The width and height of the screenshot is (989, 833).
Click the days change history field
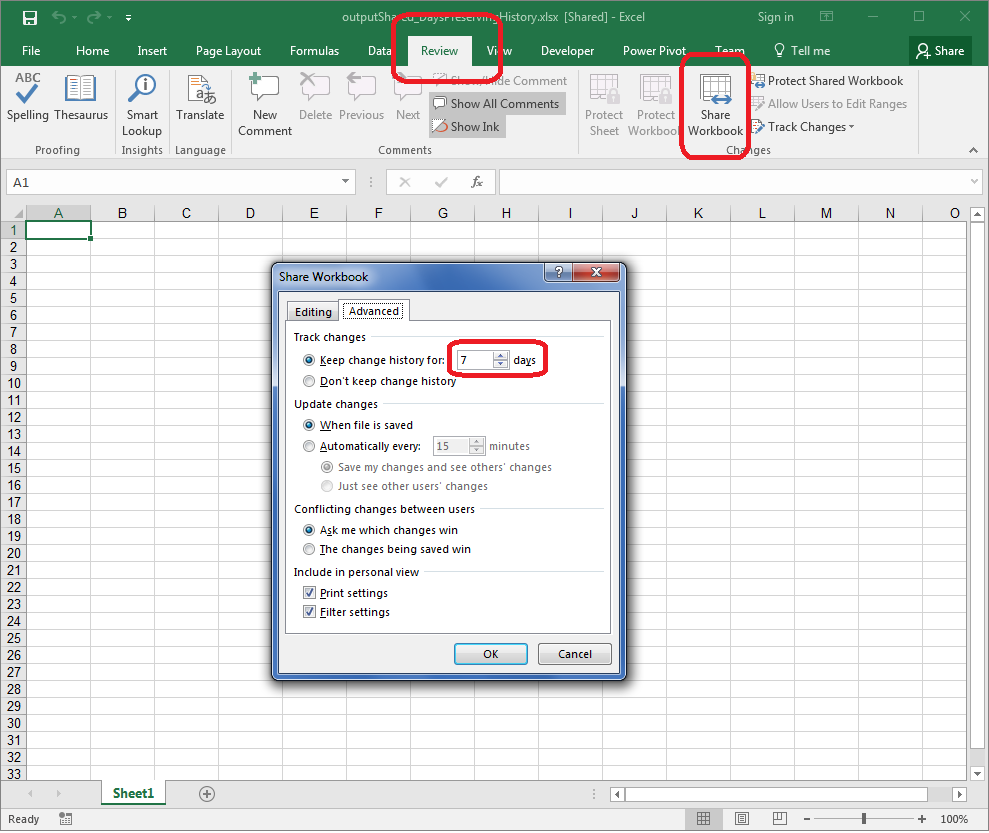point(473,360)
